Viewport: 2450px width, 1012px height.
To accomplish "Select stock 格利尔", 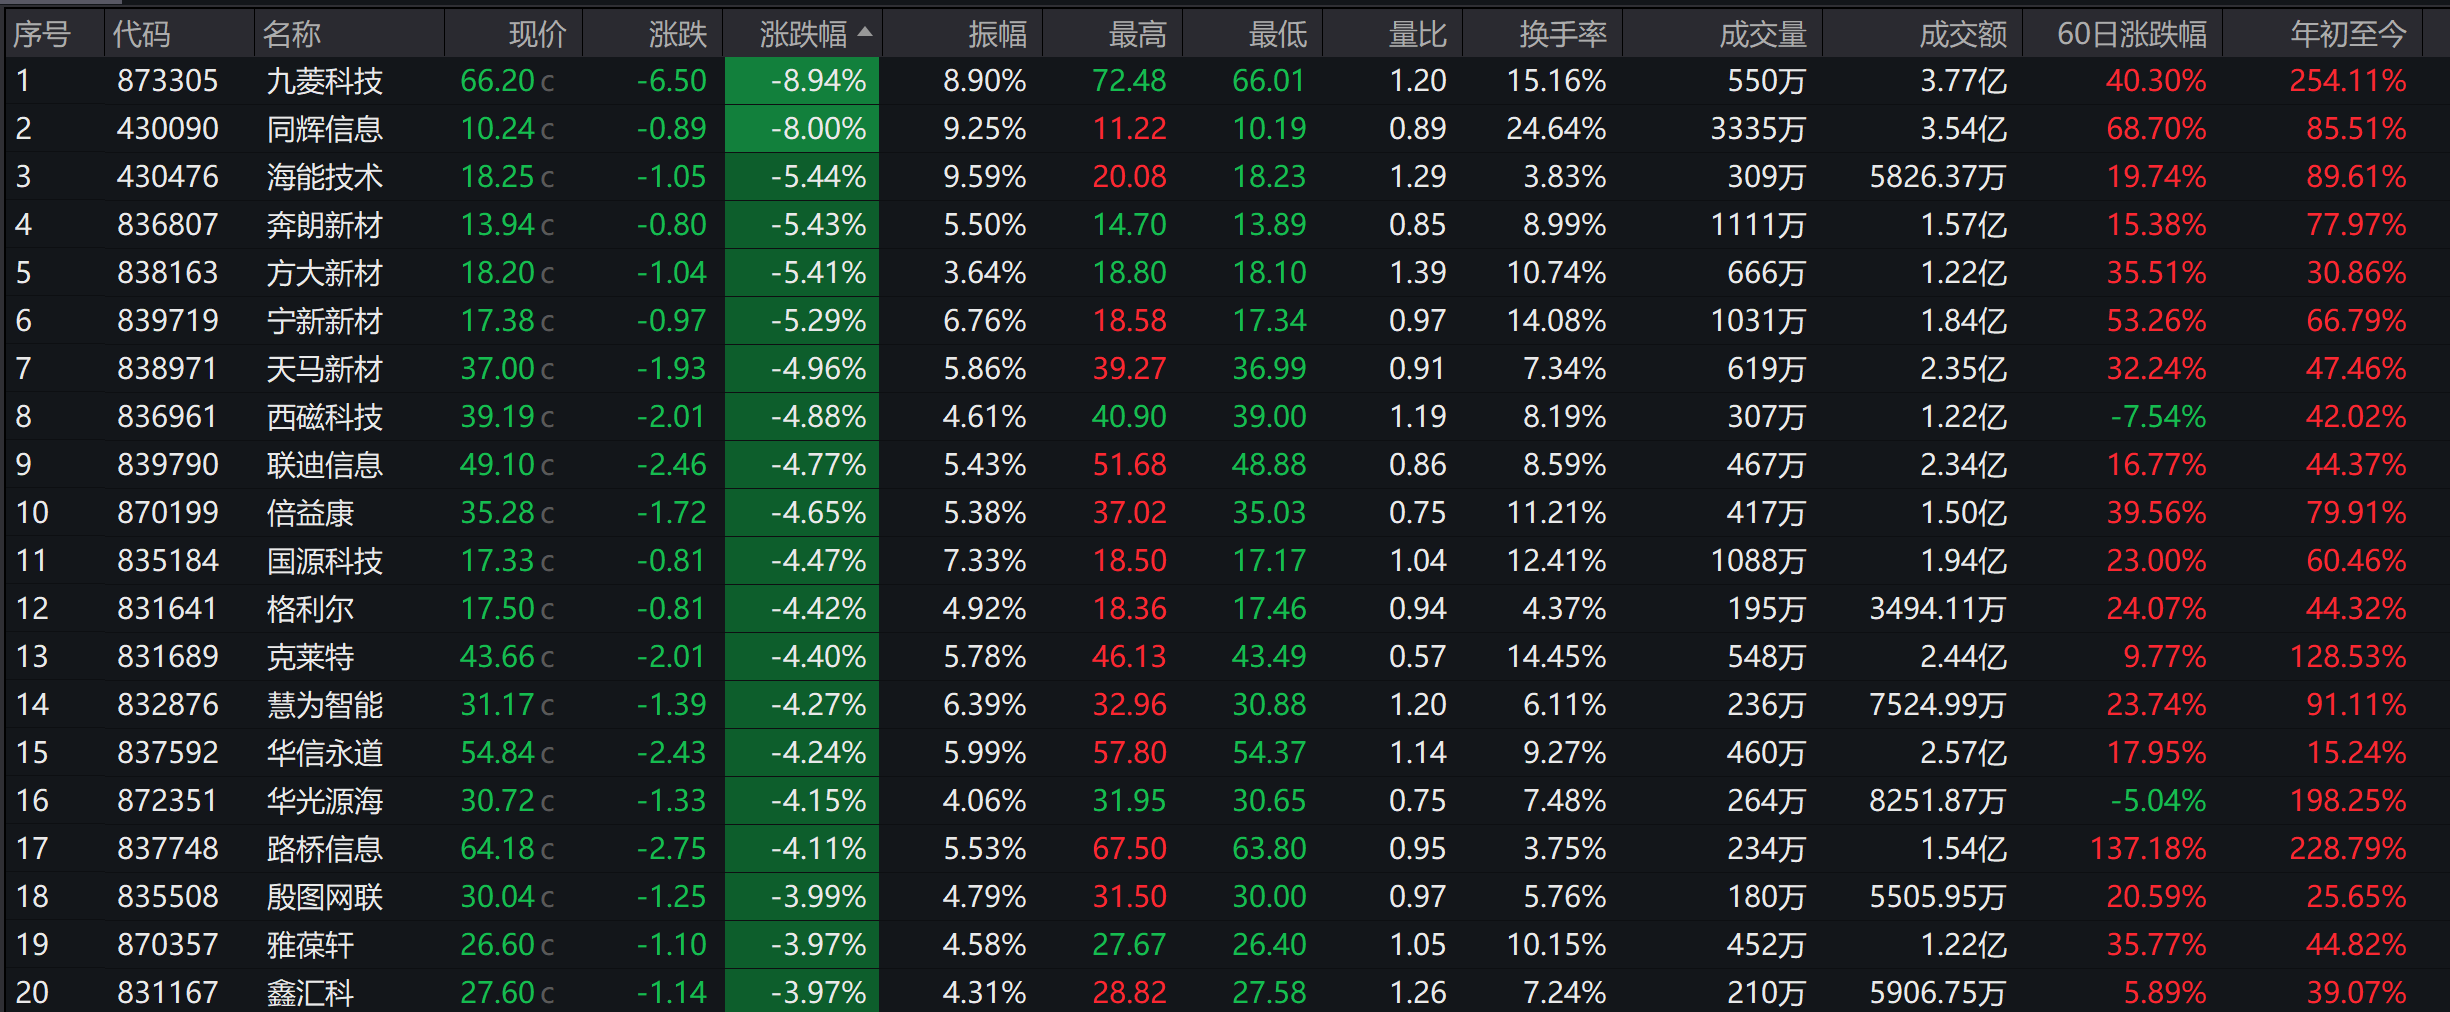I will coord(310,609).
